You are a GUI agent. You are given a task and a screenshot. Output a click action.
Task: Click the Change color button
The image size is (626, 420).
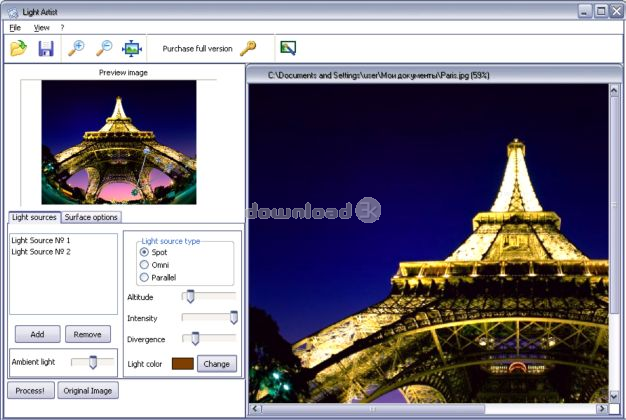pos(217,364)
